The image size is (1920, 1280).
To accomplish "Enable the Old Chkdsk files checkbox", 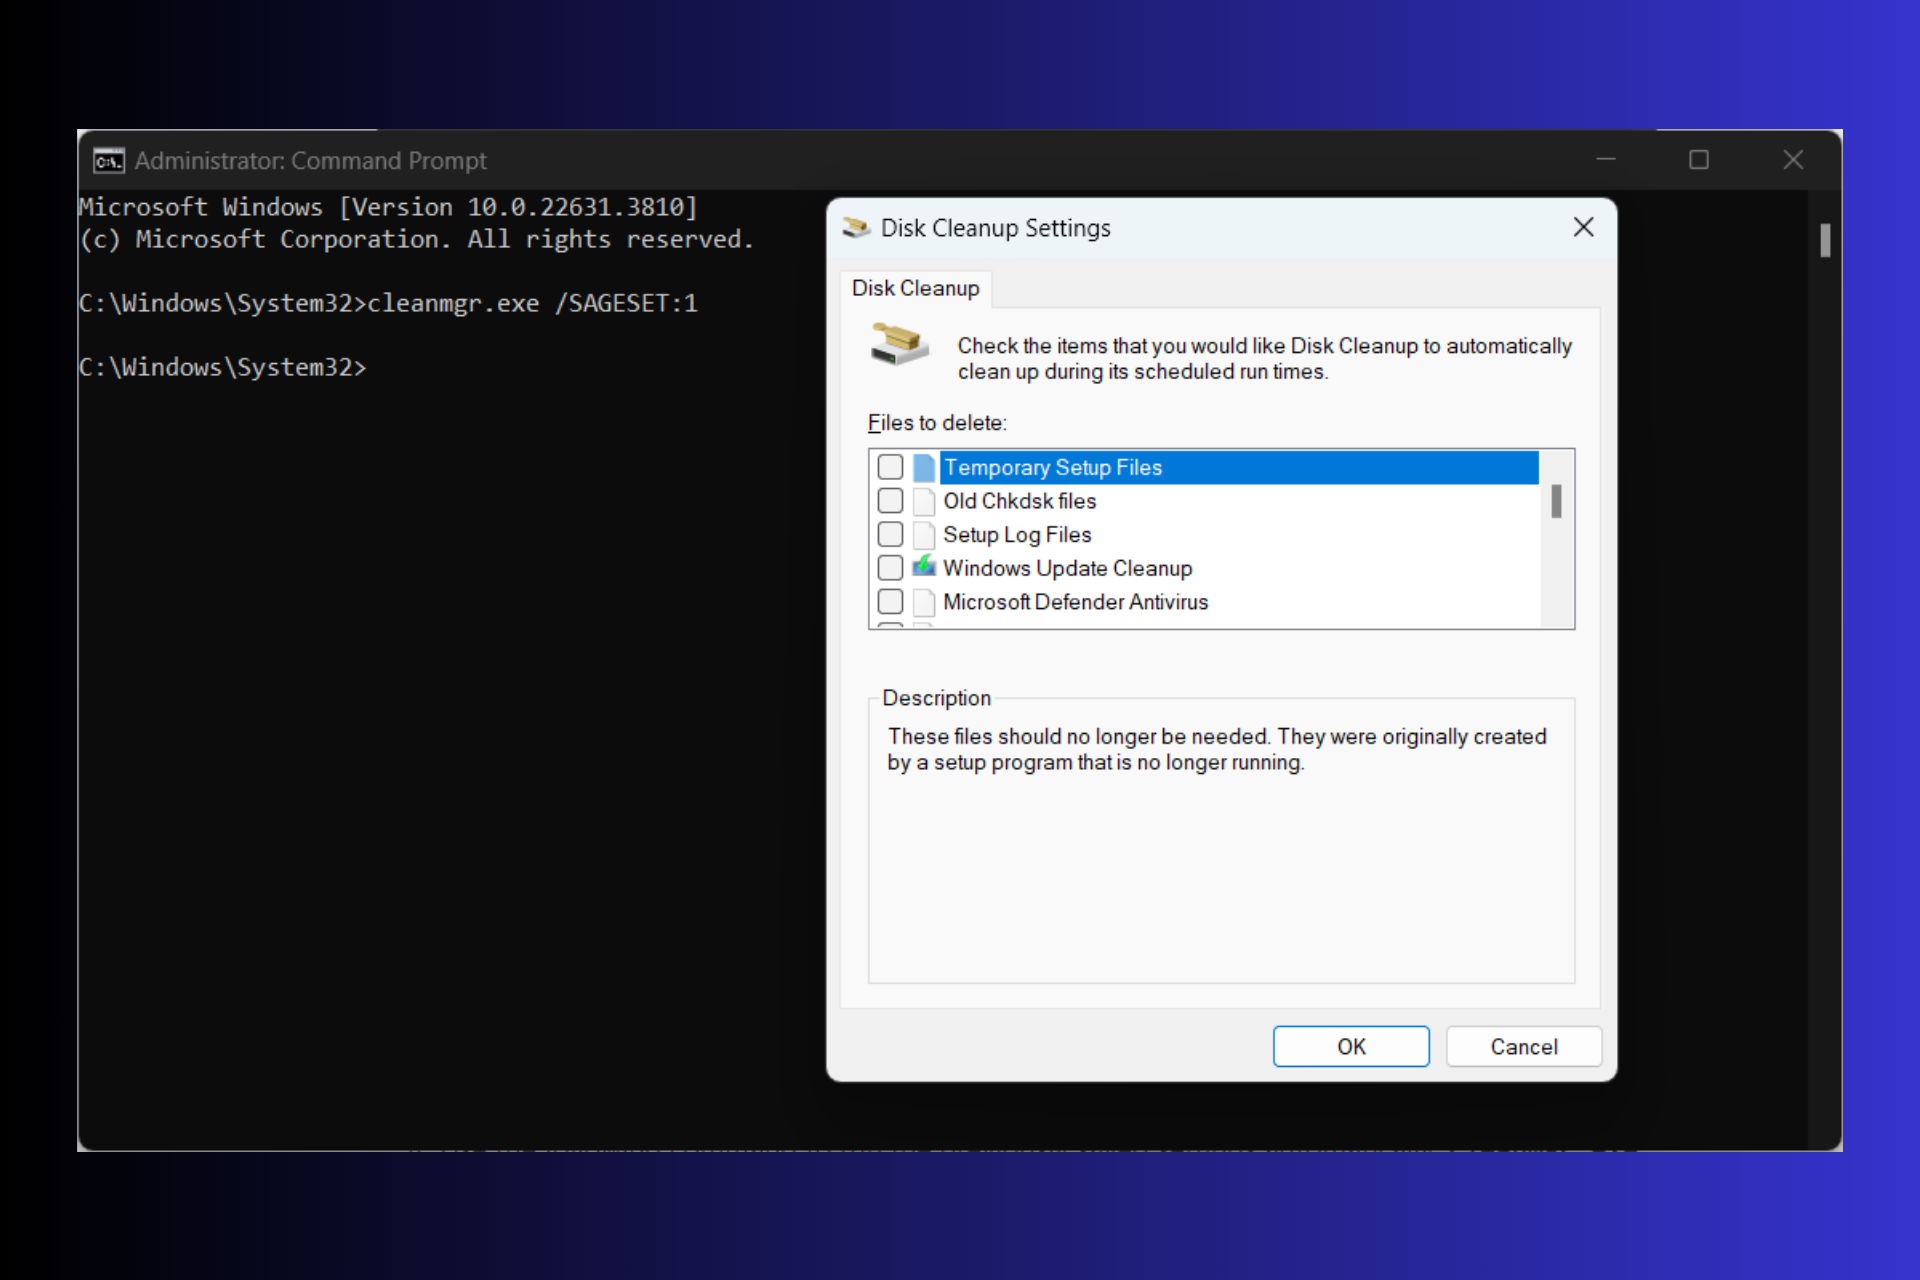I will [890, 501].
